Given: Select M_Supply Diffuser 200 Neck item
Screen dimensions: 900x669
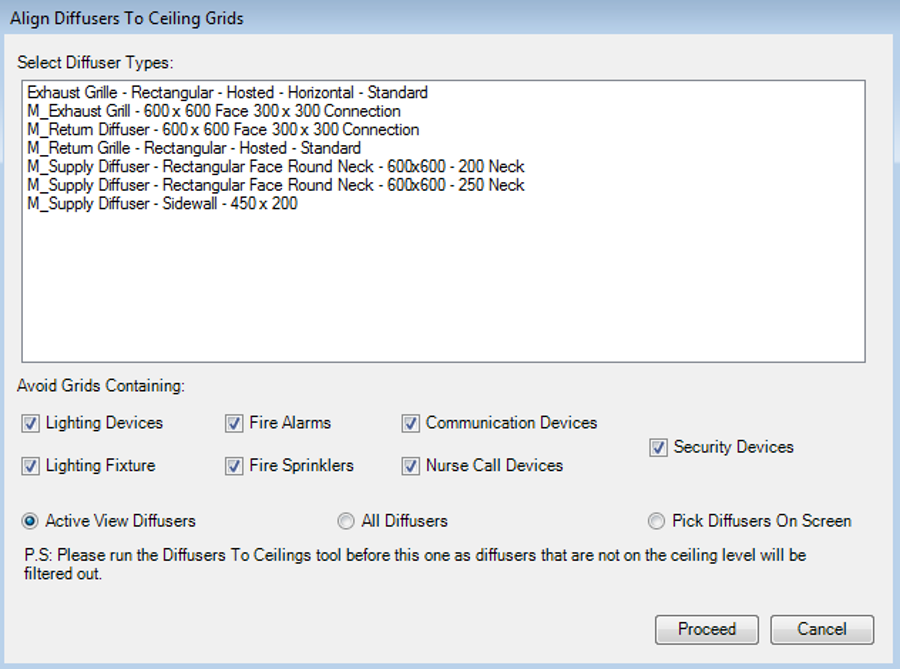Looking at the screenshot, I should (x=276, y=166).
